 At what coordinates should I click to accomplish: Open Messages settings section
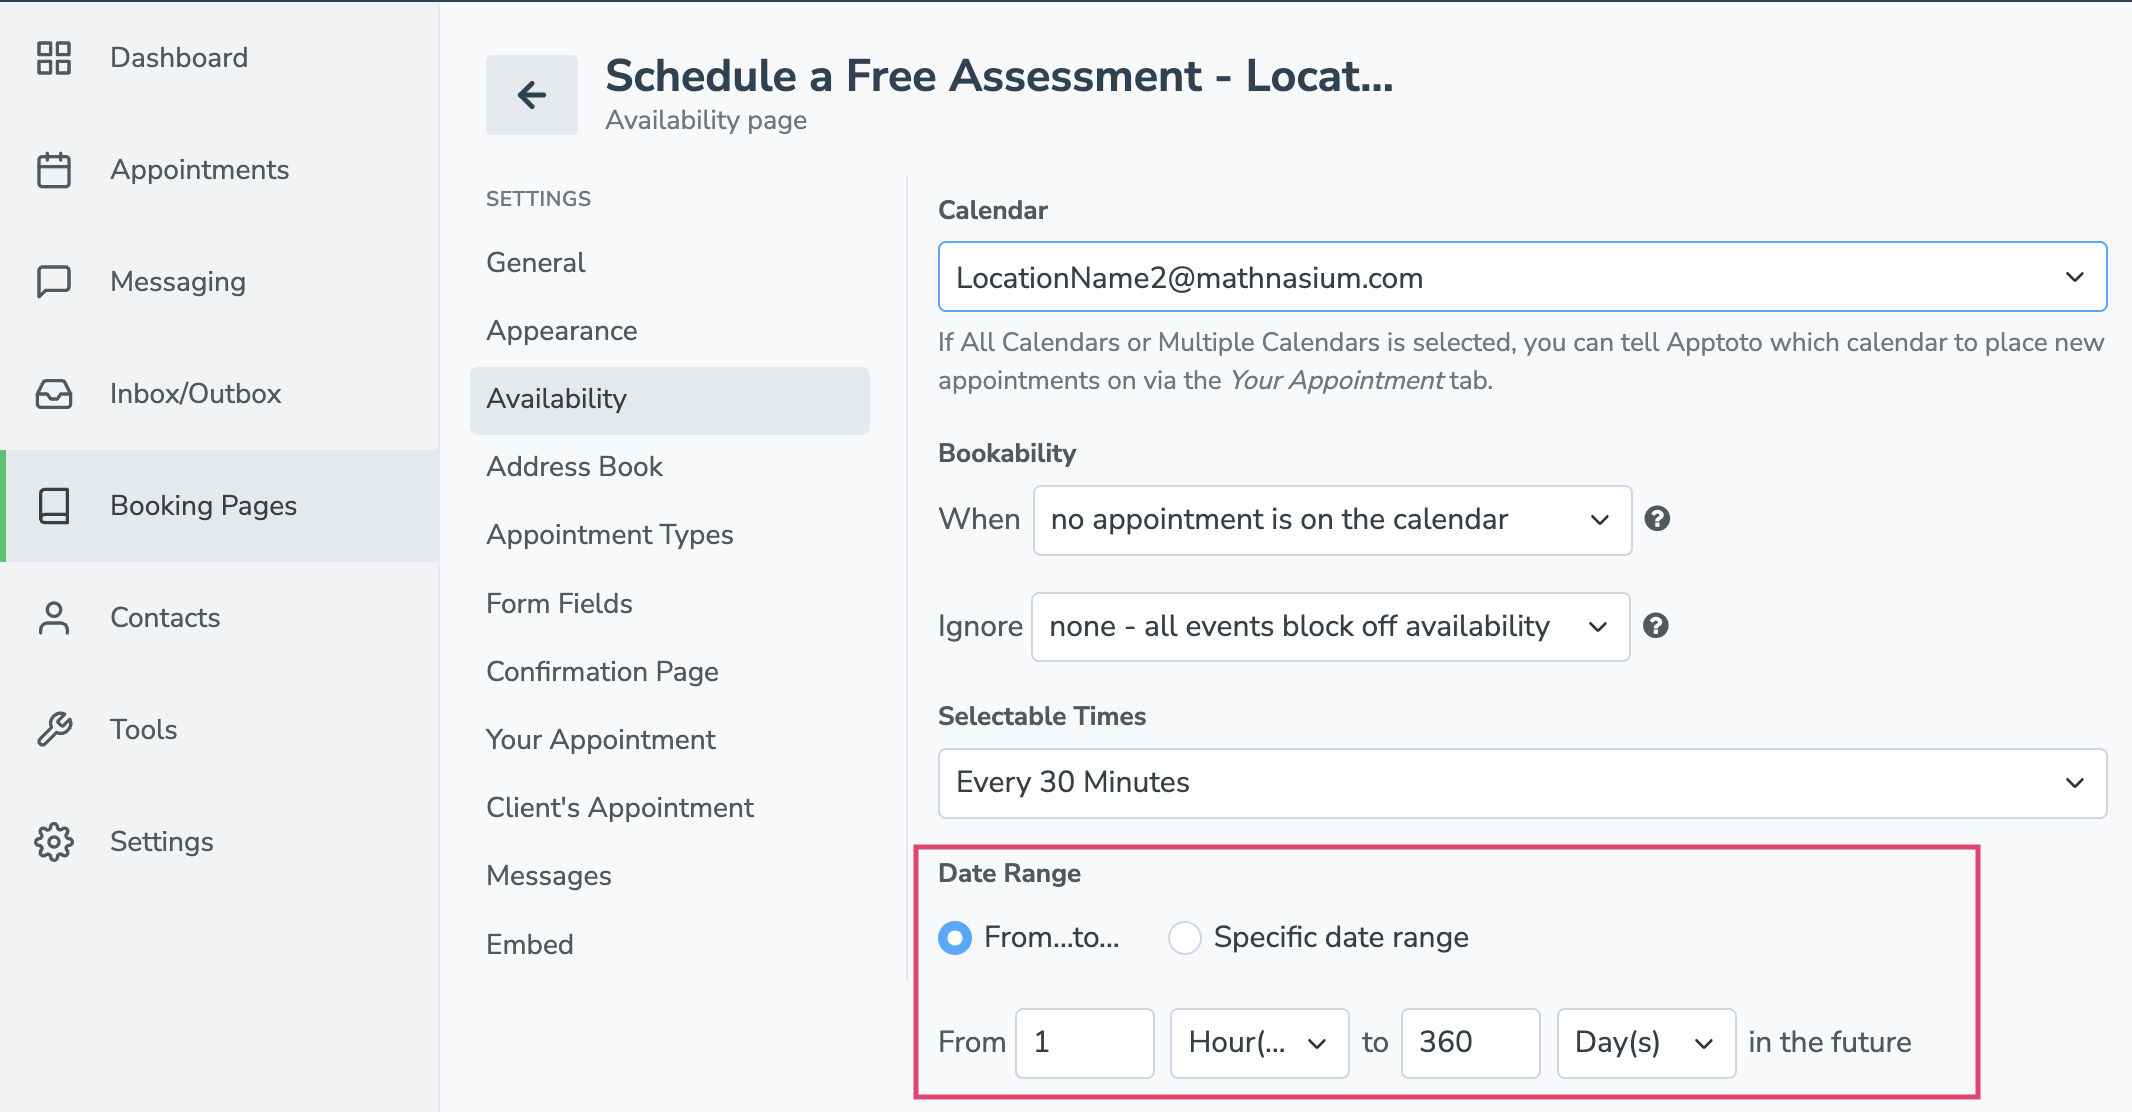pos(670,876)
